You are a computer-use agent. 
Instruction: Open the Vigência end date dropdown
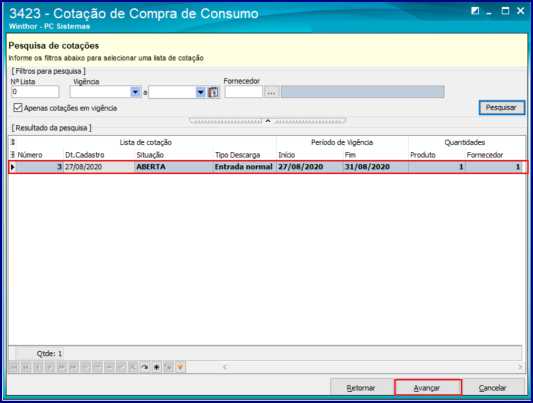coord(201,92)
